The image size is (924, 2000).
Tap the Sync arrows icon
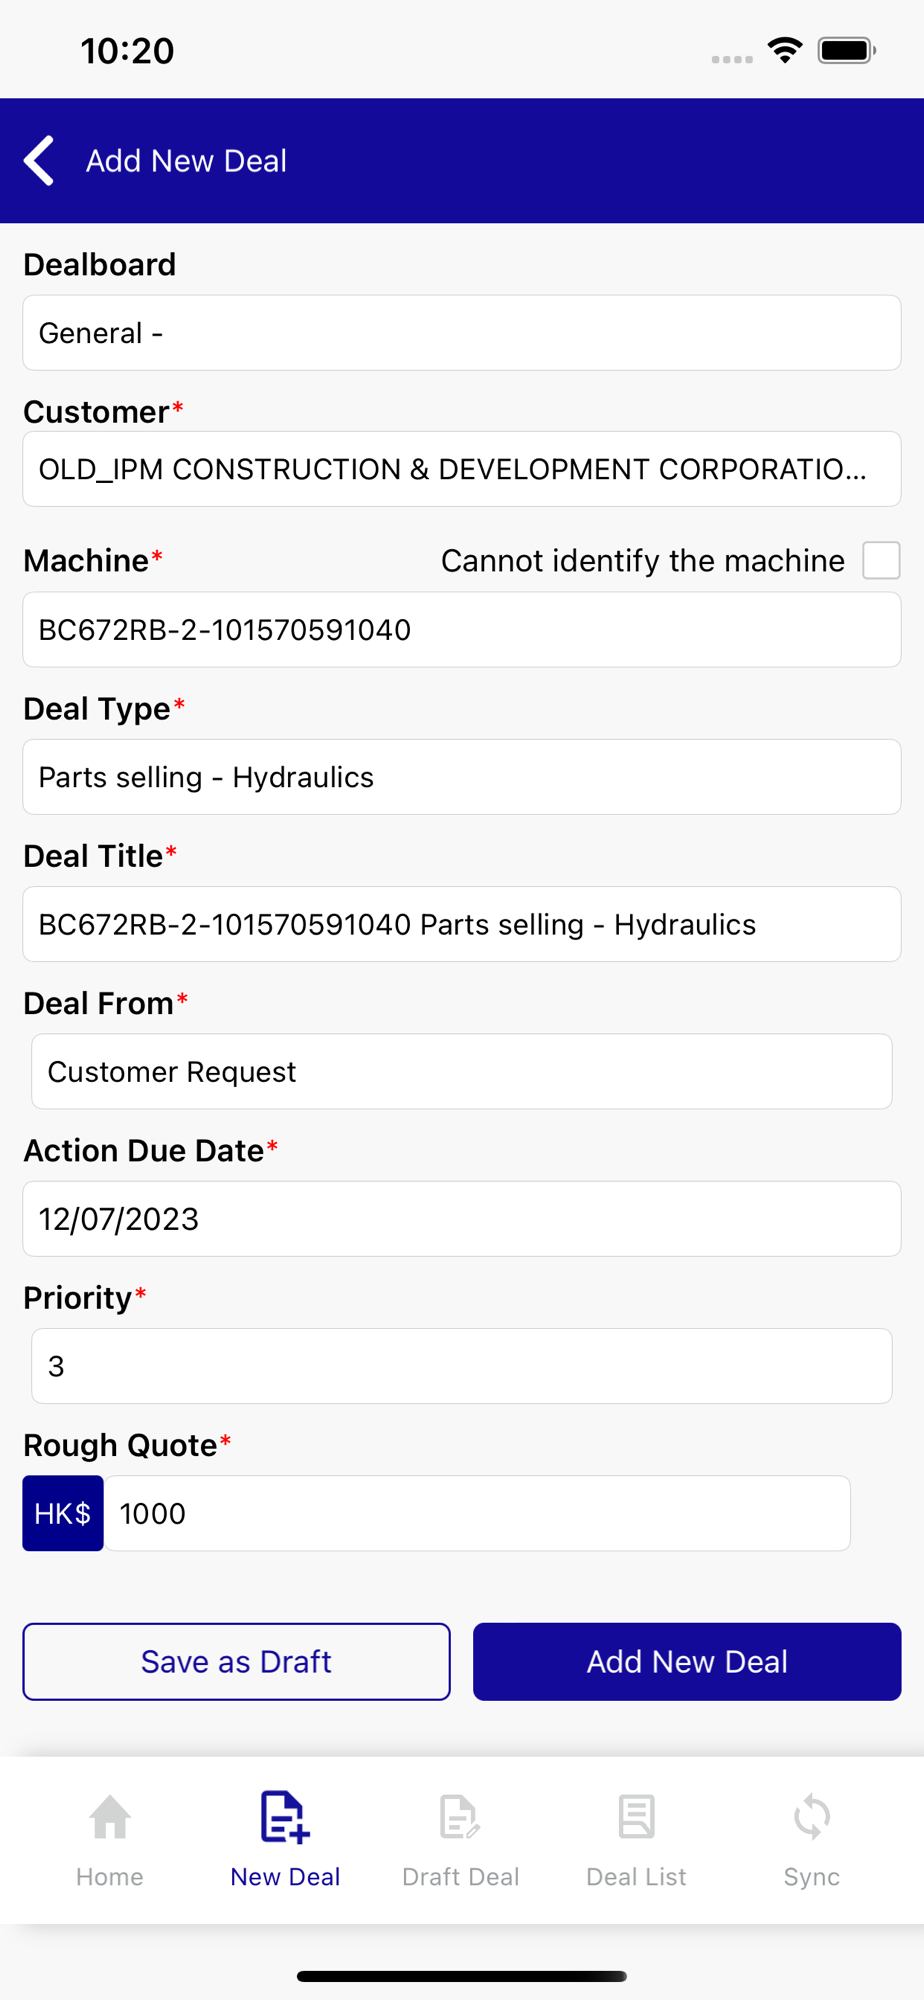tap(811, 1817)
